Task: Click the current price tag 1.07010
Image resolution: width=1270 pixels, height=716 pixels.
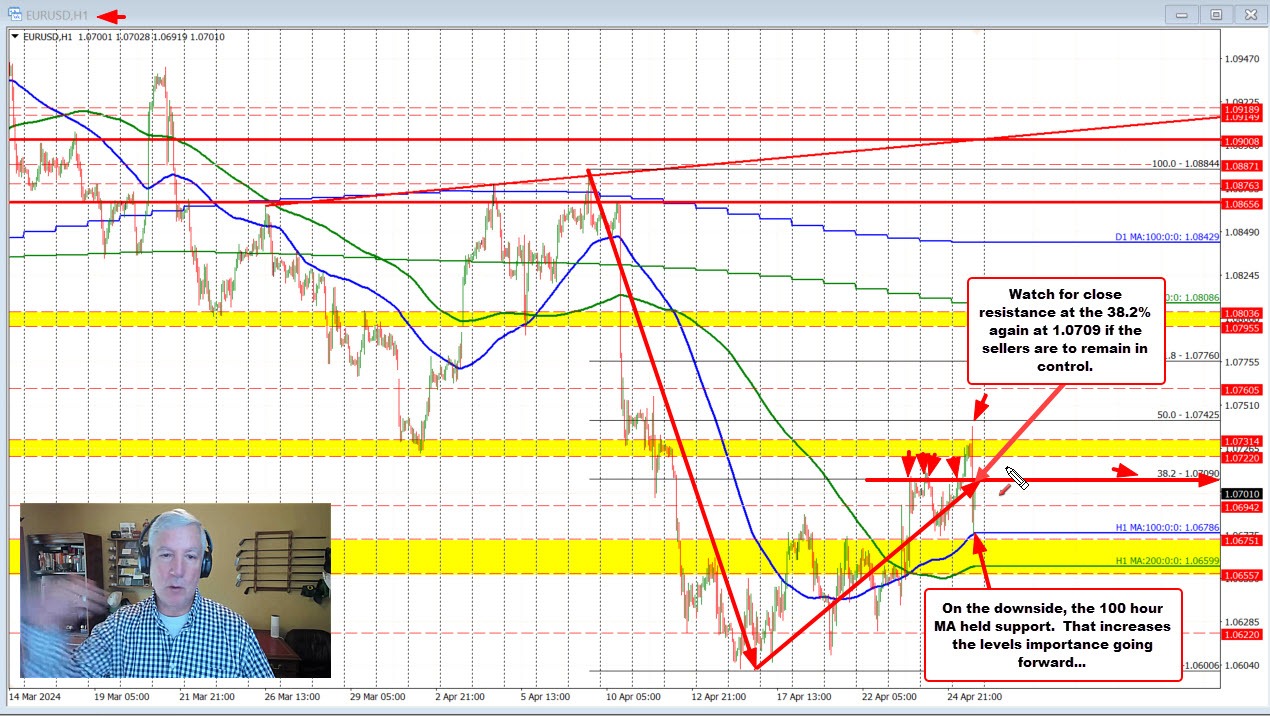Action: click(1242, 493)
